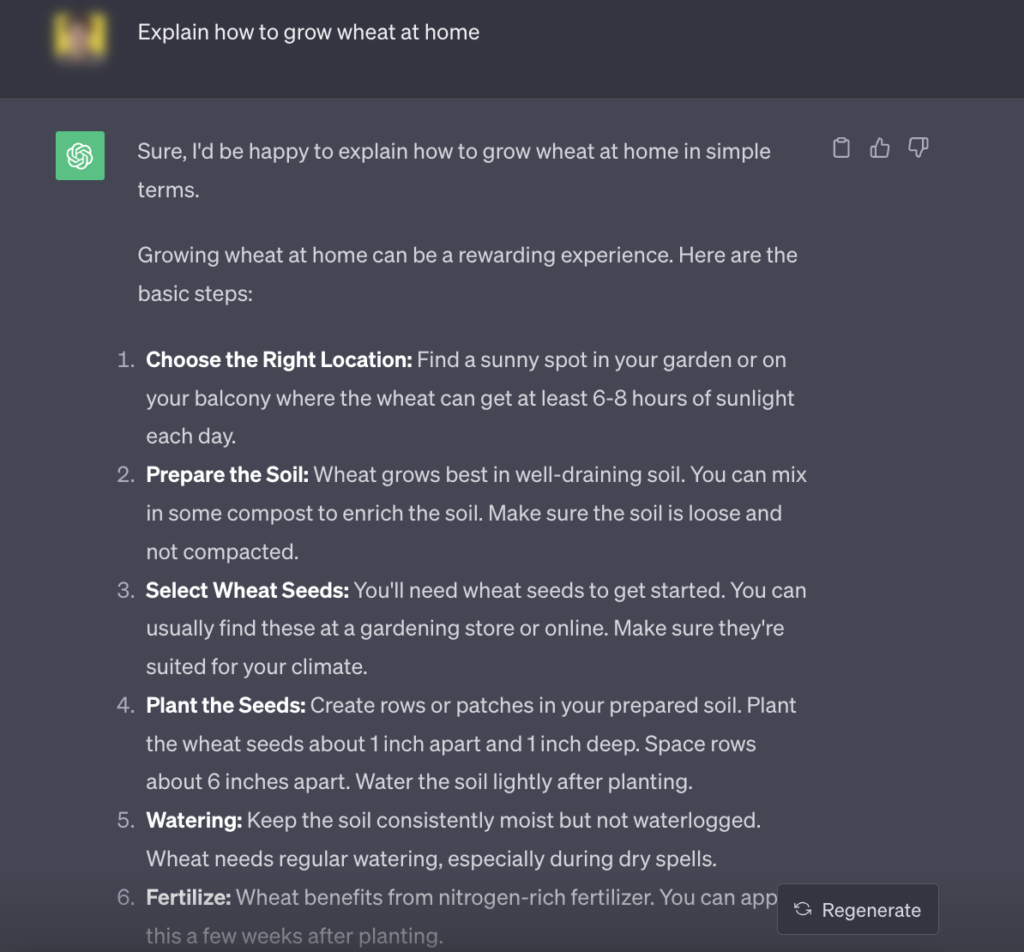The height and width of the screenshot is (952, 1024).
Task: Select the "Select Wheat Seeds:" step heading
Action: click(x=247, y=590)
